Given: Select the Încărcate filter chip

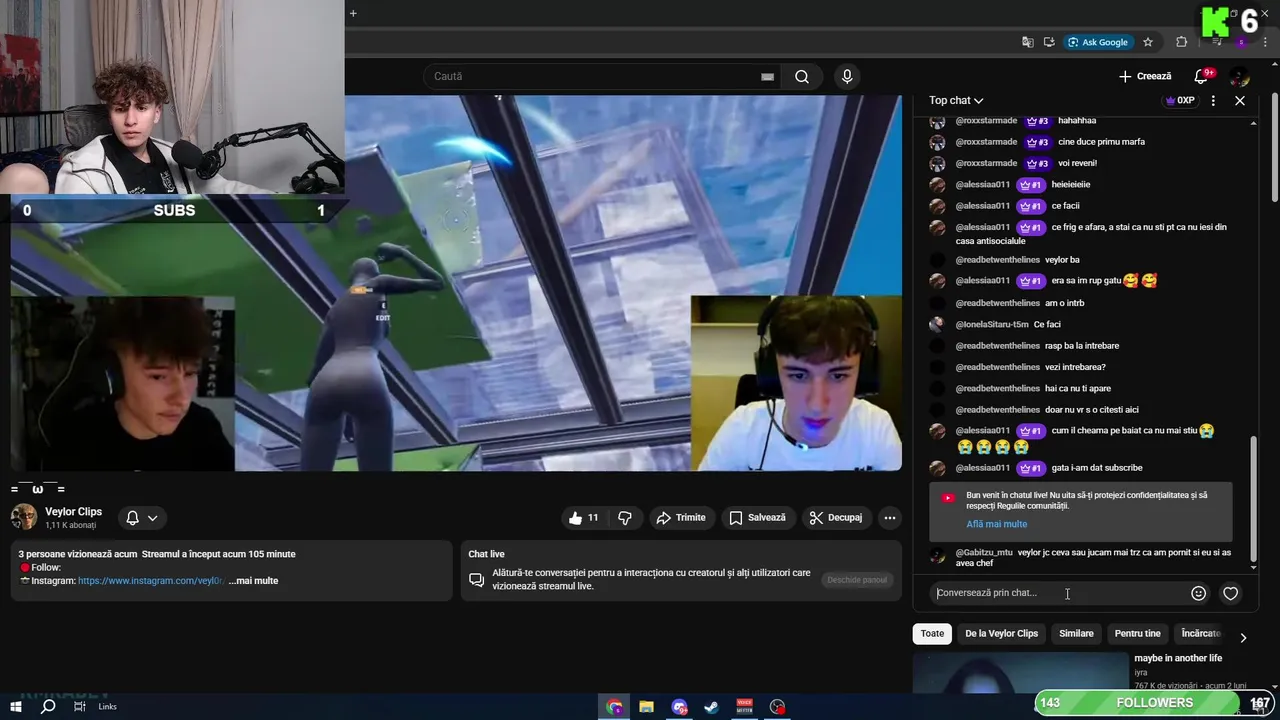Looking at the screenshot, I should click(x=1200, y=634).
